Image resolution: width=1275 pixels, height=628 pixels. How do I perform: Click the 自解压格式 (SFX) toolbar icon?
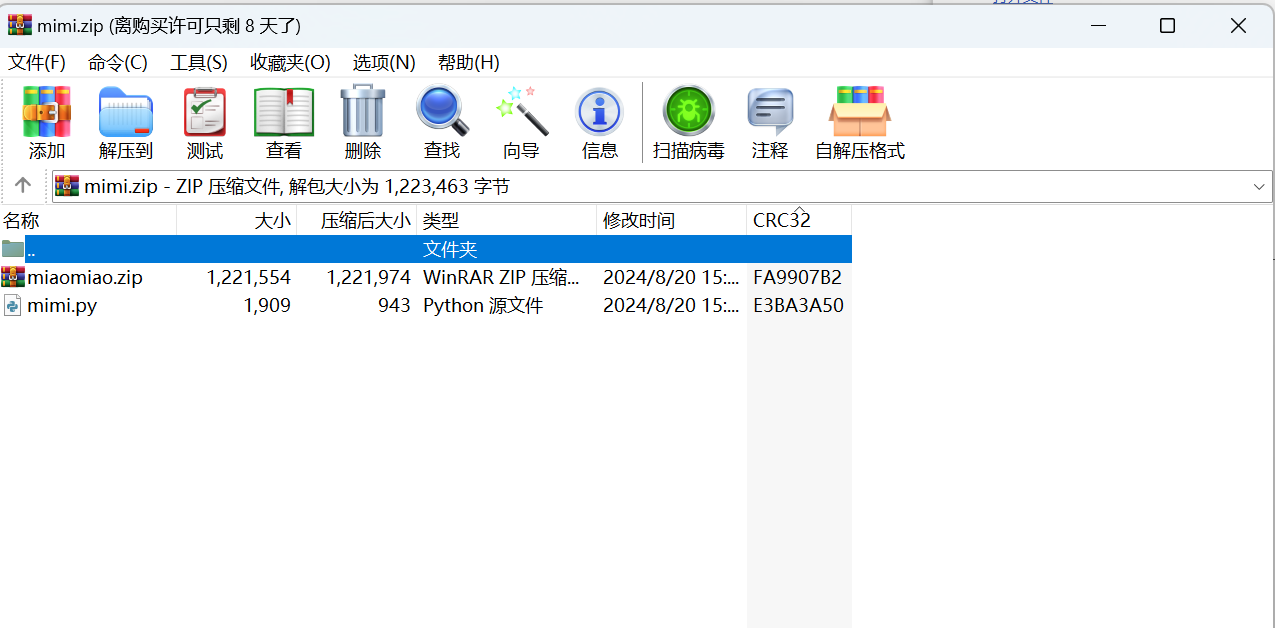(860, 111)
